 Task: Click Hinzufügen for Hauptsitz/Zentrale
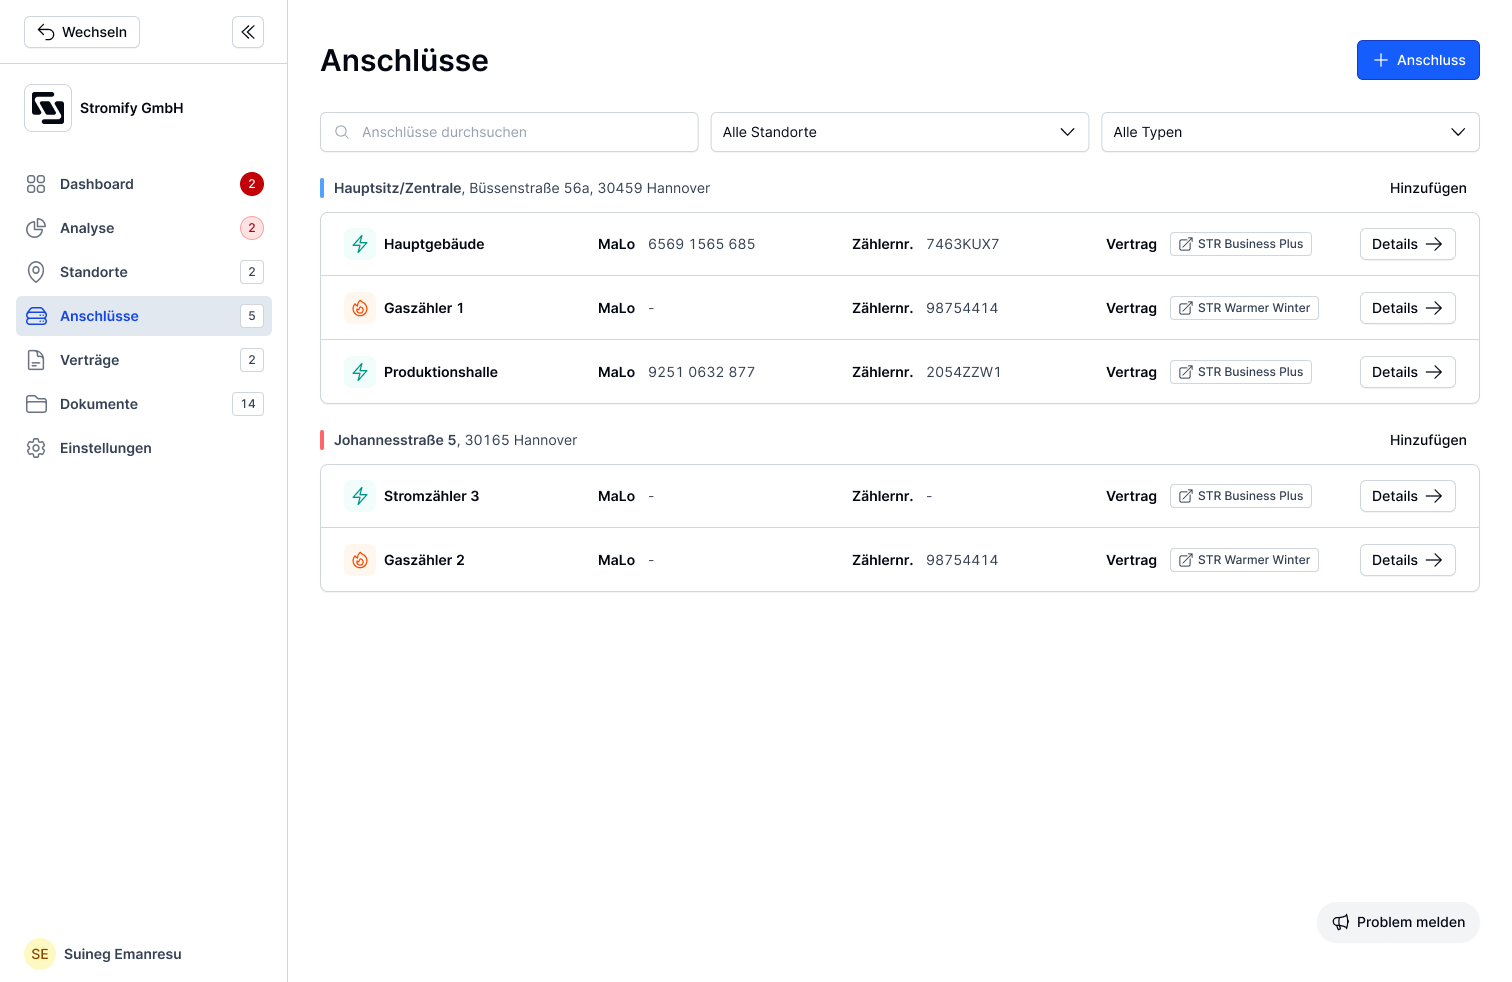pyautogui.click(x=1428, y=188)
